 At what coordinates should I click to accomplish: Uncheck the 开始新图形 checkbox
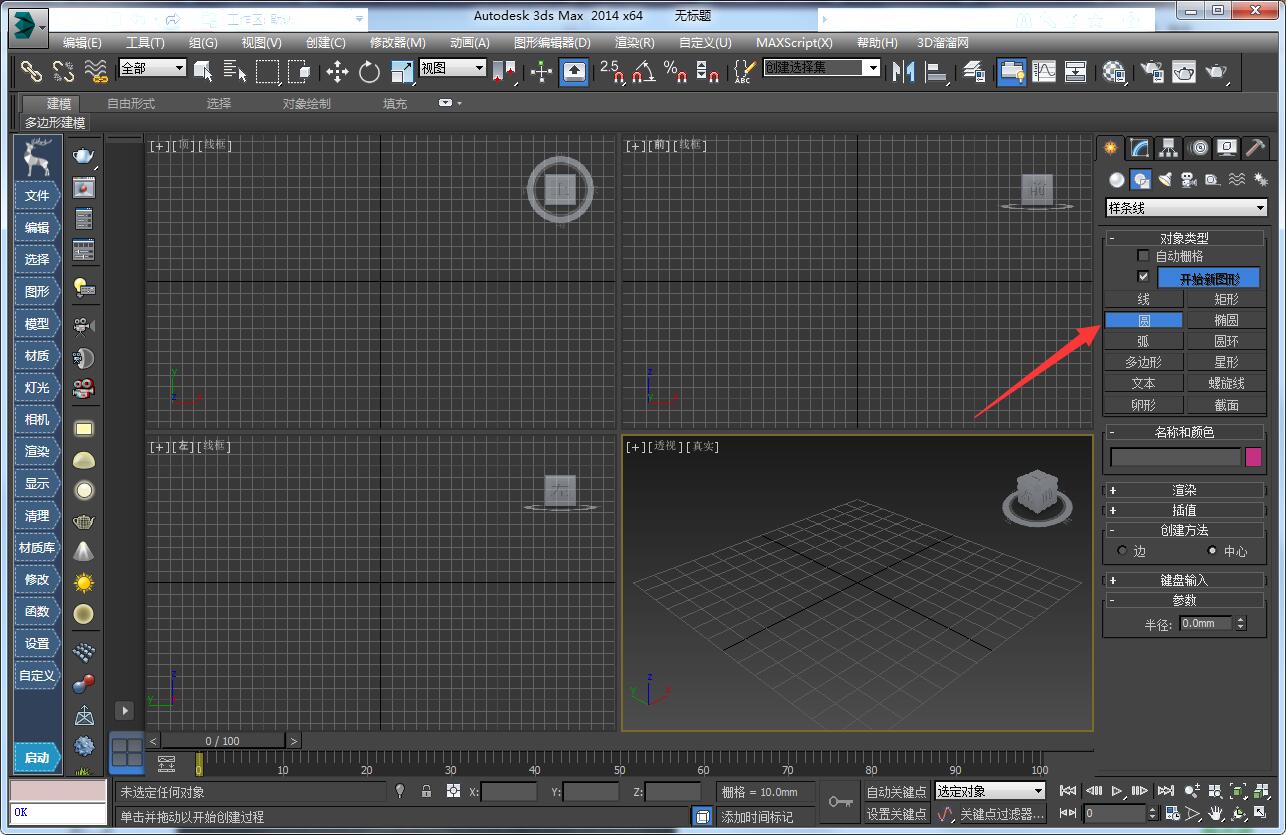tap(1144, 277)
